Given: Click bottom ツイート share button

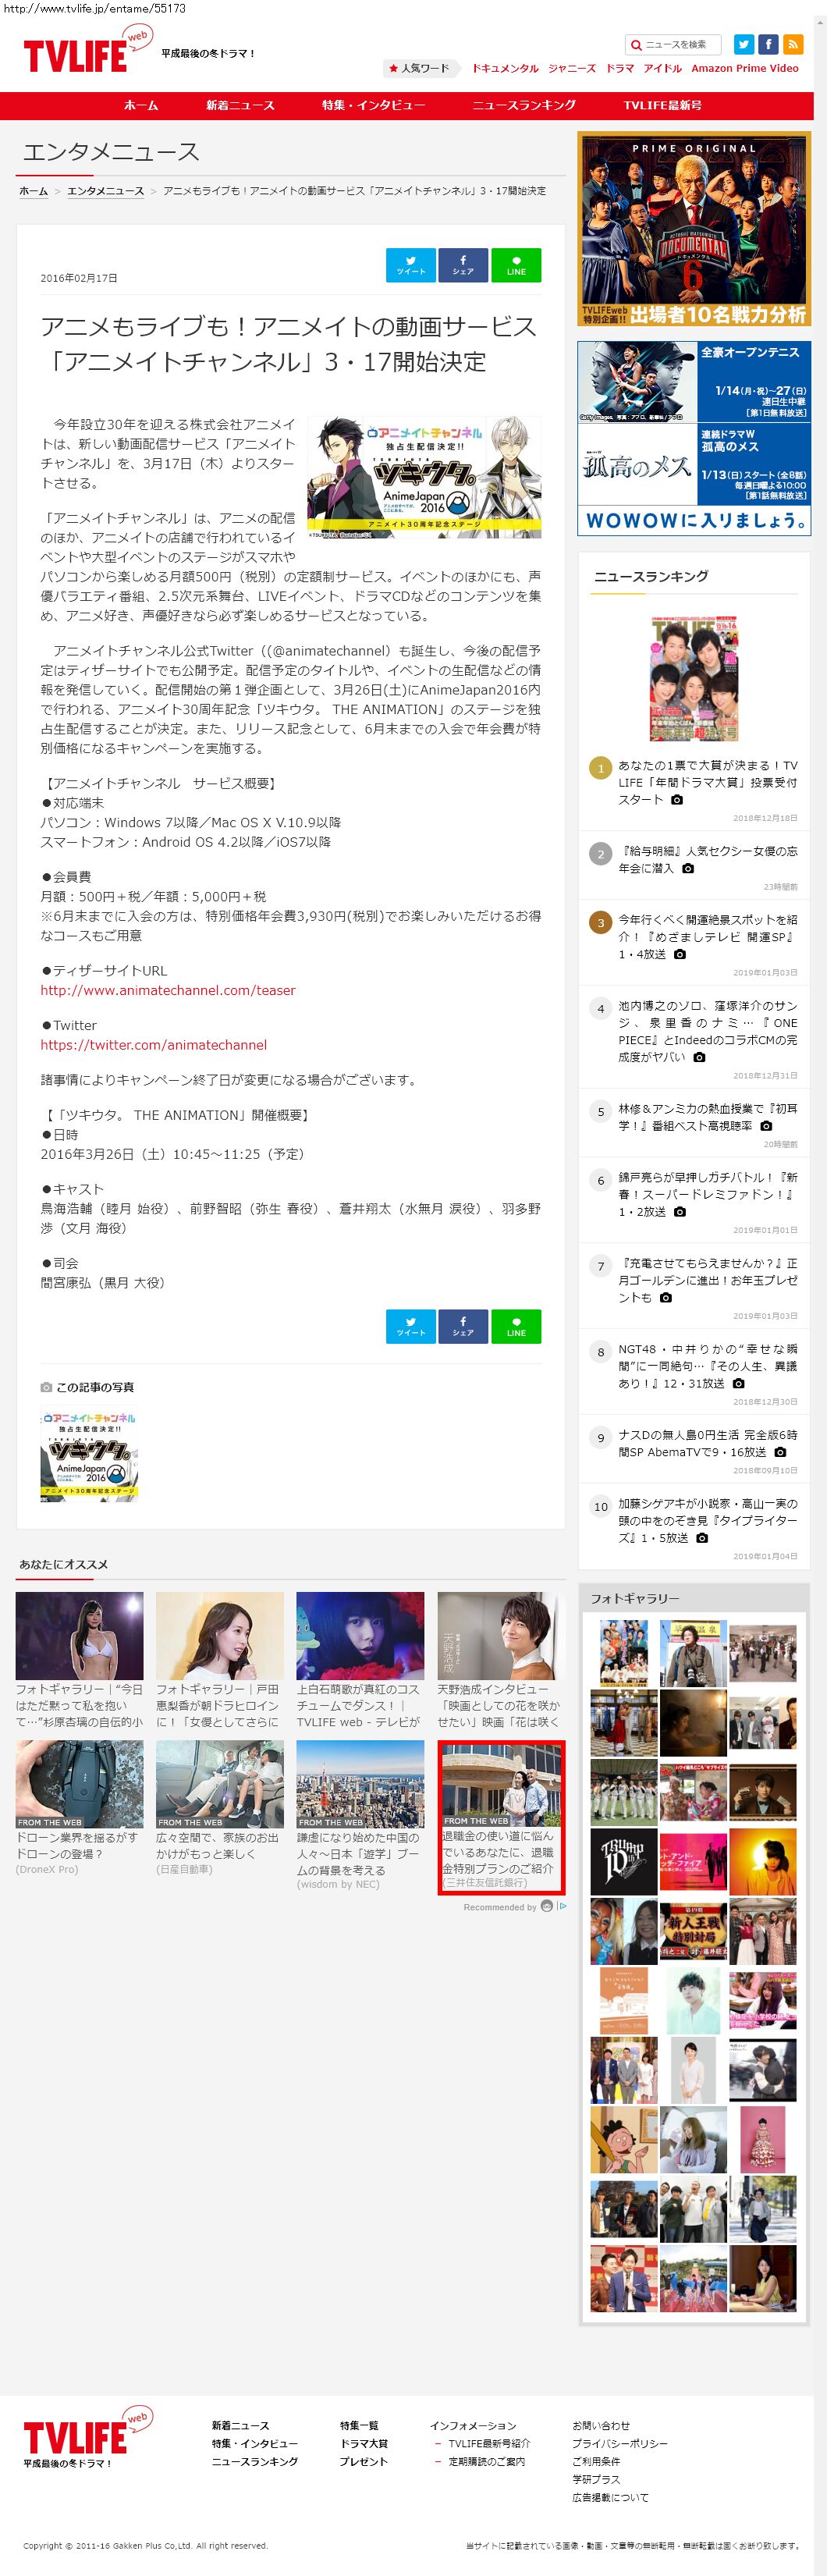Looking at the screenshot, I should 411,1326.
